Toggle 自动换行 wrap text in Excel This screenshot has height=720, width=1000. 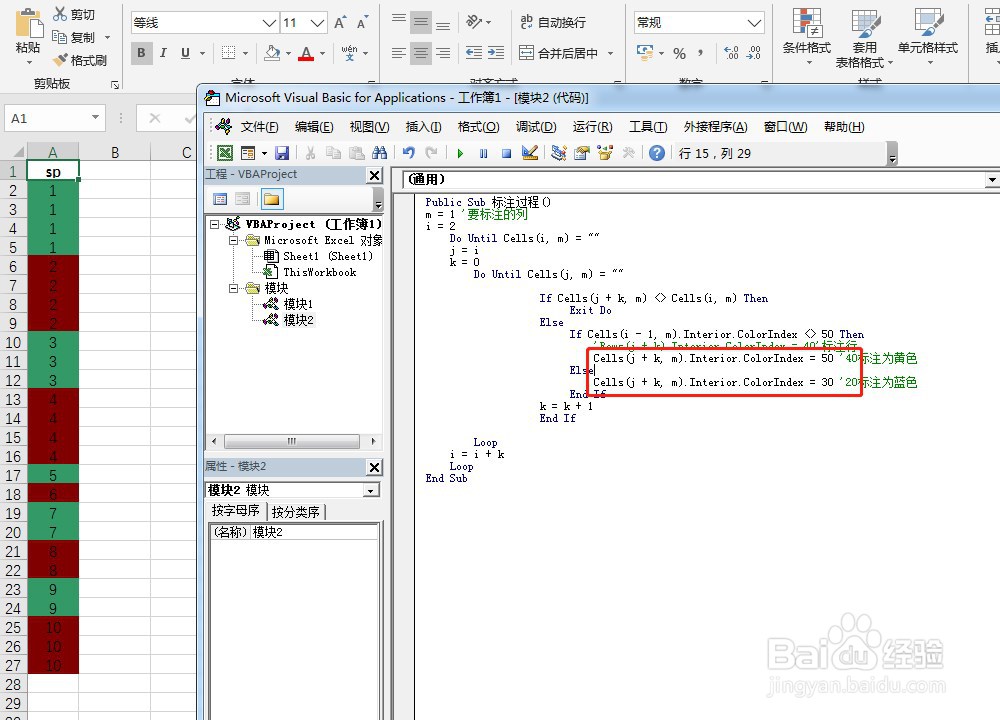553,22
